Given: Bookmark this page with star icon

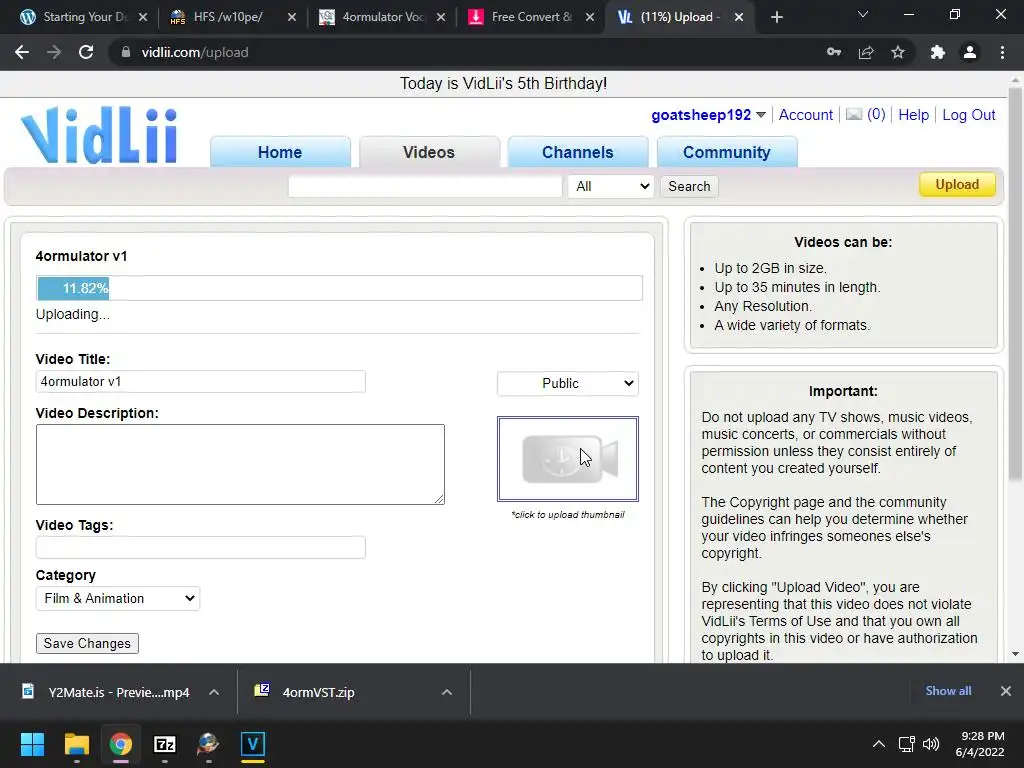Looking at the screenshot, I should (898, 52).
